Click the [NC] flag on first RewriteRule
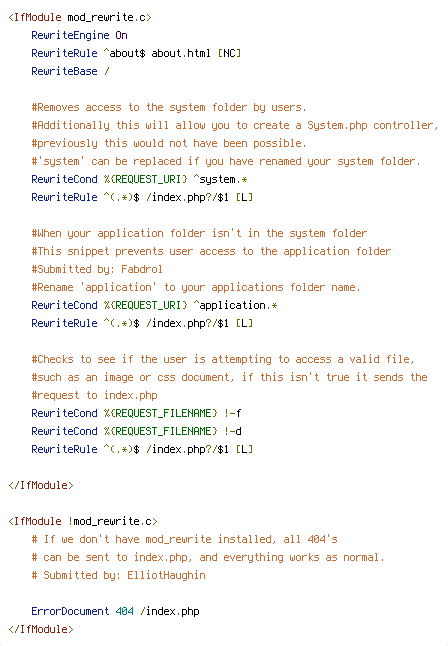 point(229,54)
